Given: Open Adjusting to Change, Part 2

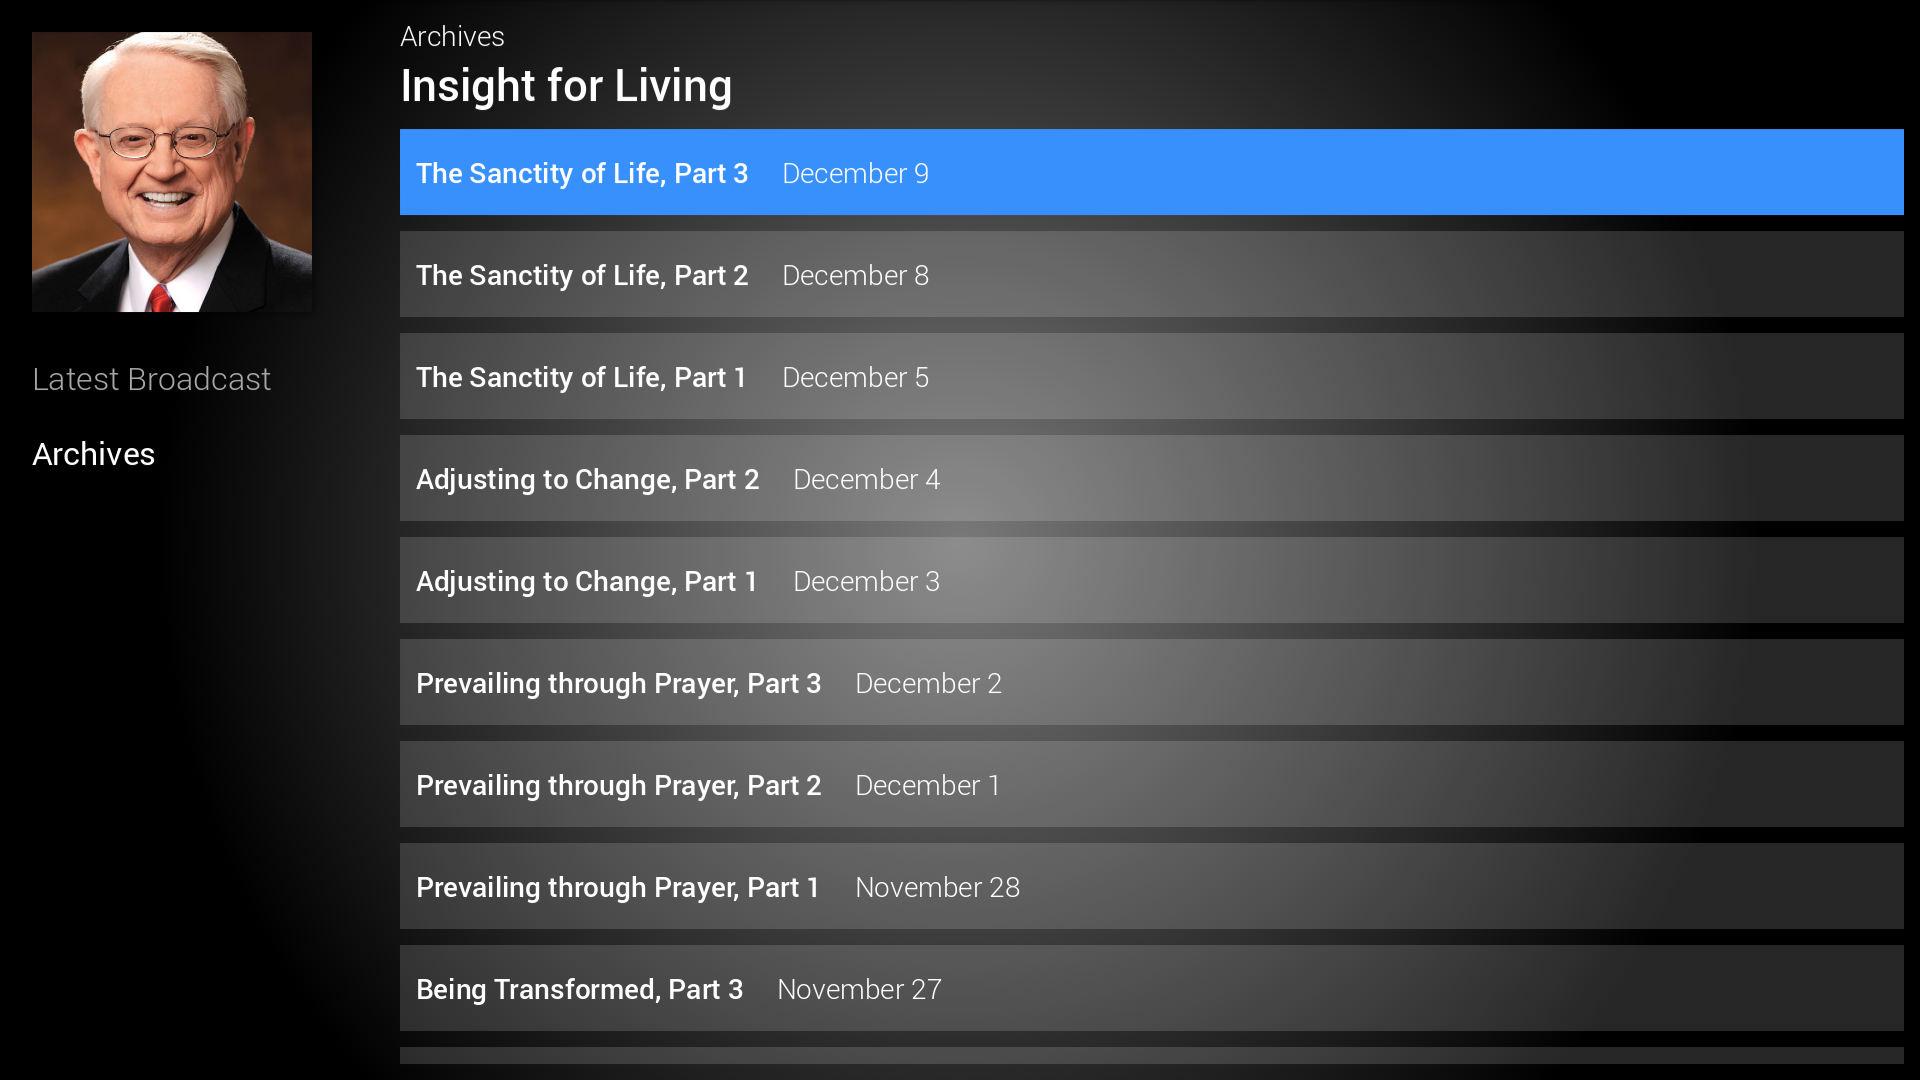Looking at the screenshot, I should pos(587,479).
